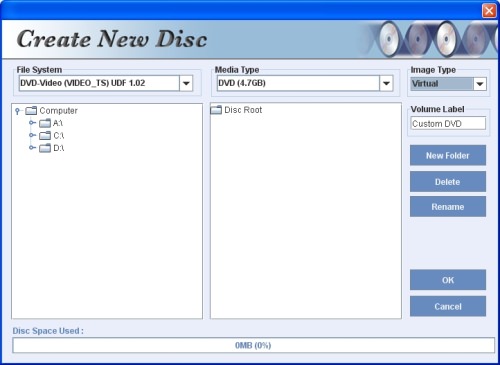This screenshot has height=365, width=500.
Task: Select the A:\ label in tree
Action: [x=58, y=123]
